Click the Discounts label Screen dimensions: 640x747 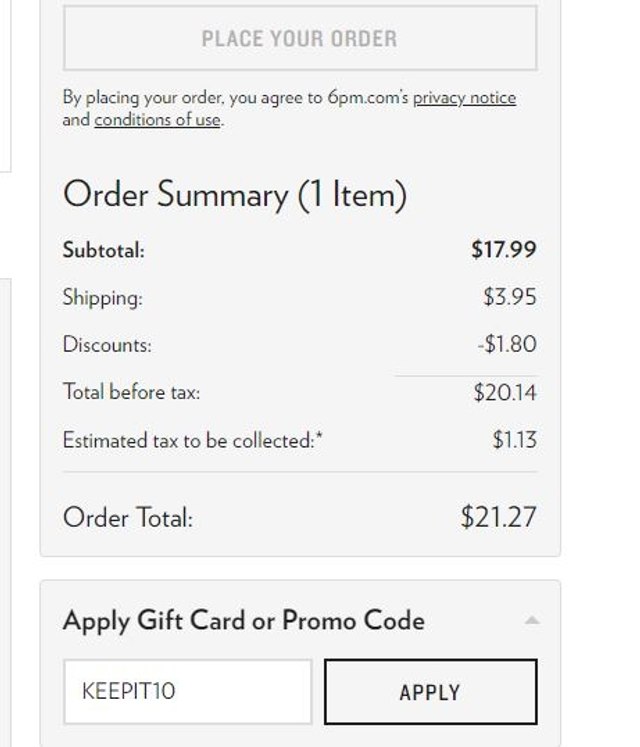[107, 344]
